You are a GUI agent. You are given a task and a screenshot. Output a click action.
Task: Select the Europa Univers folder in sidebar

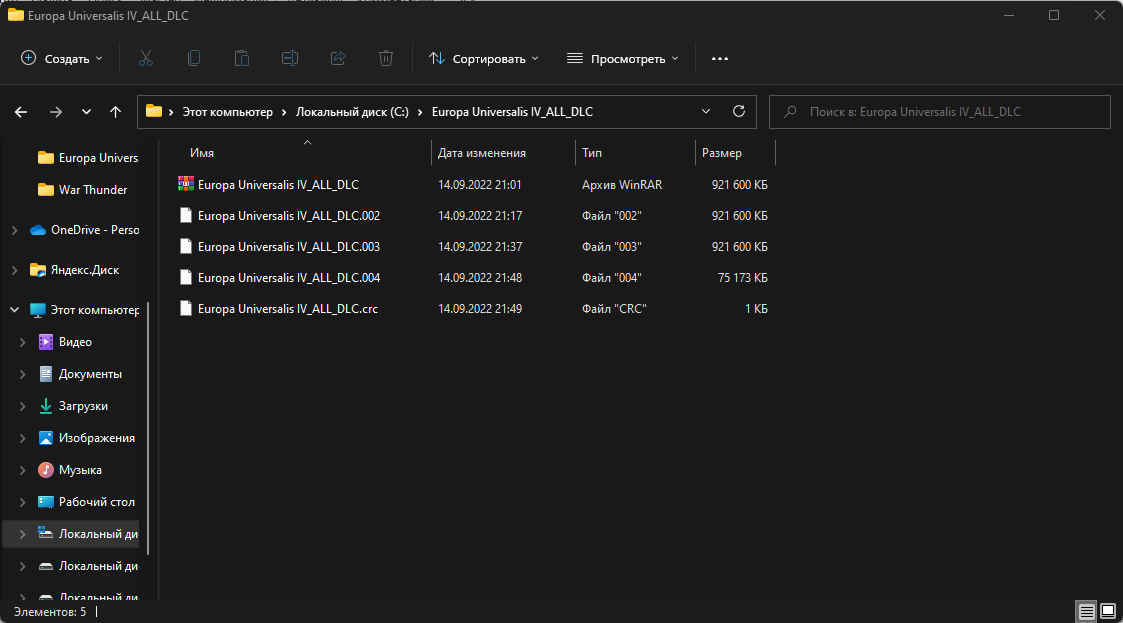pyautogui.click(x=88, y=158)
